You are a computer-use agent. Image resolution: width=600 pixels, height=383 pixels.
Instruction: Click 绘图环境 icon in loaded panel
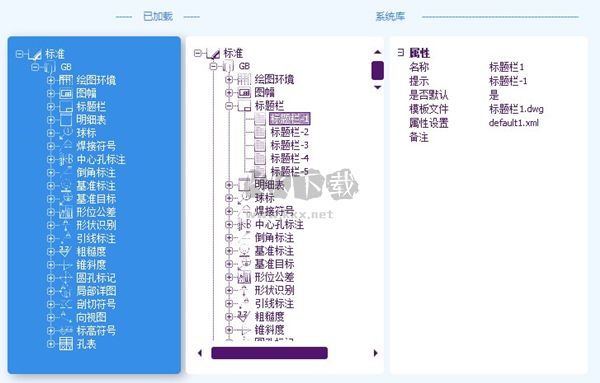tap(66, 80)
